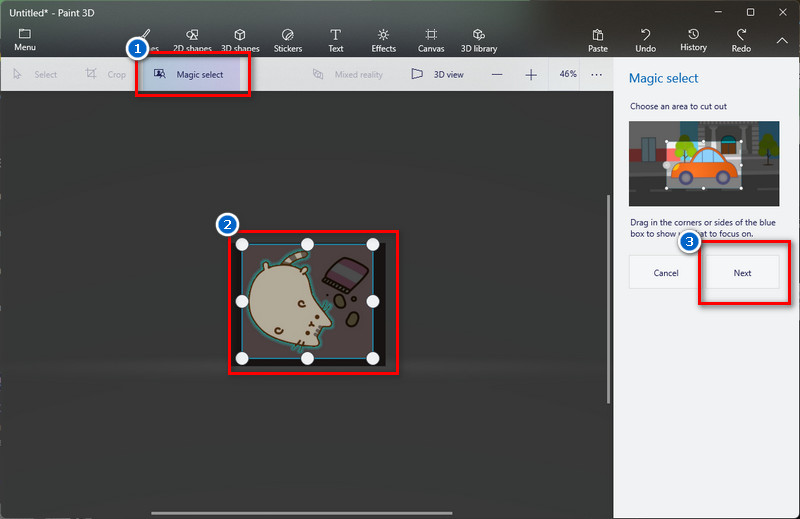Click the horizontal scrollbar at bottom

302,513
